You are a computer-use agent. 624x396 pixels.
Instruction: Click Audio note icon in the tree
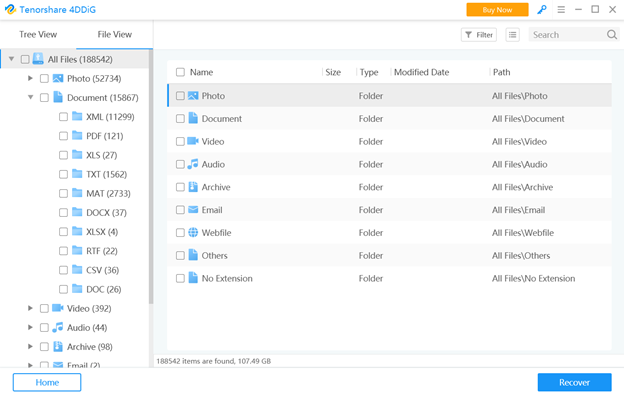click(58, 327)
